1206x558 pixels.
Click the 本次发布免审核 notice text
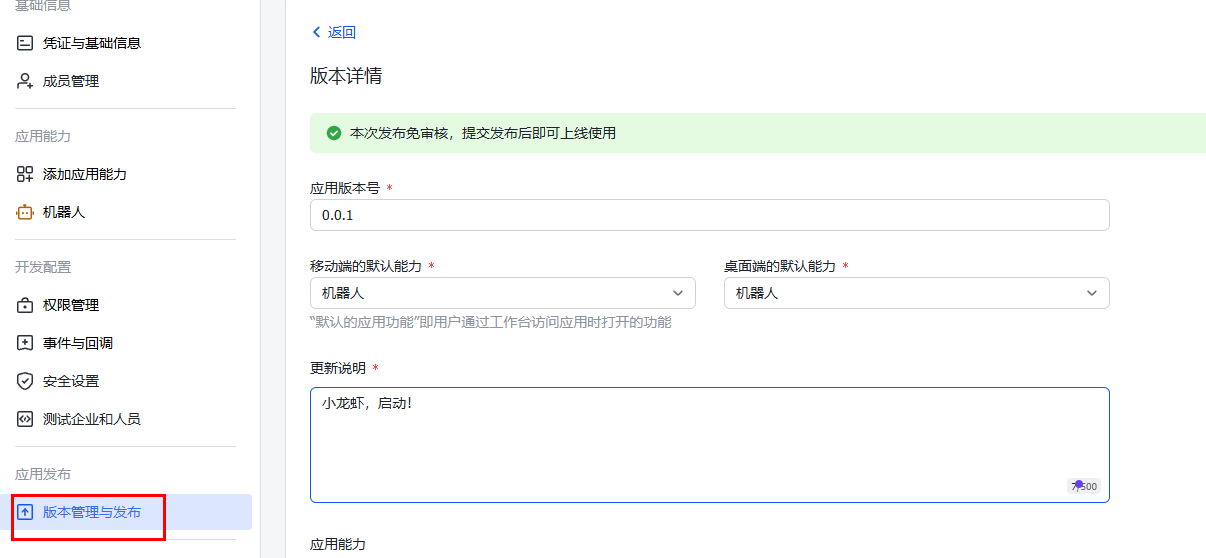tap(483, 133)
